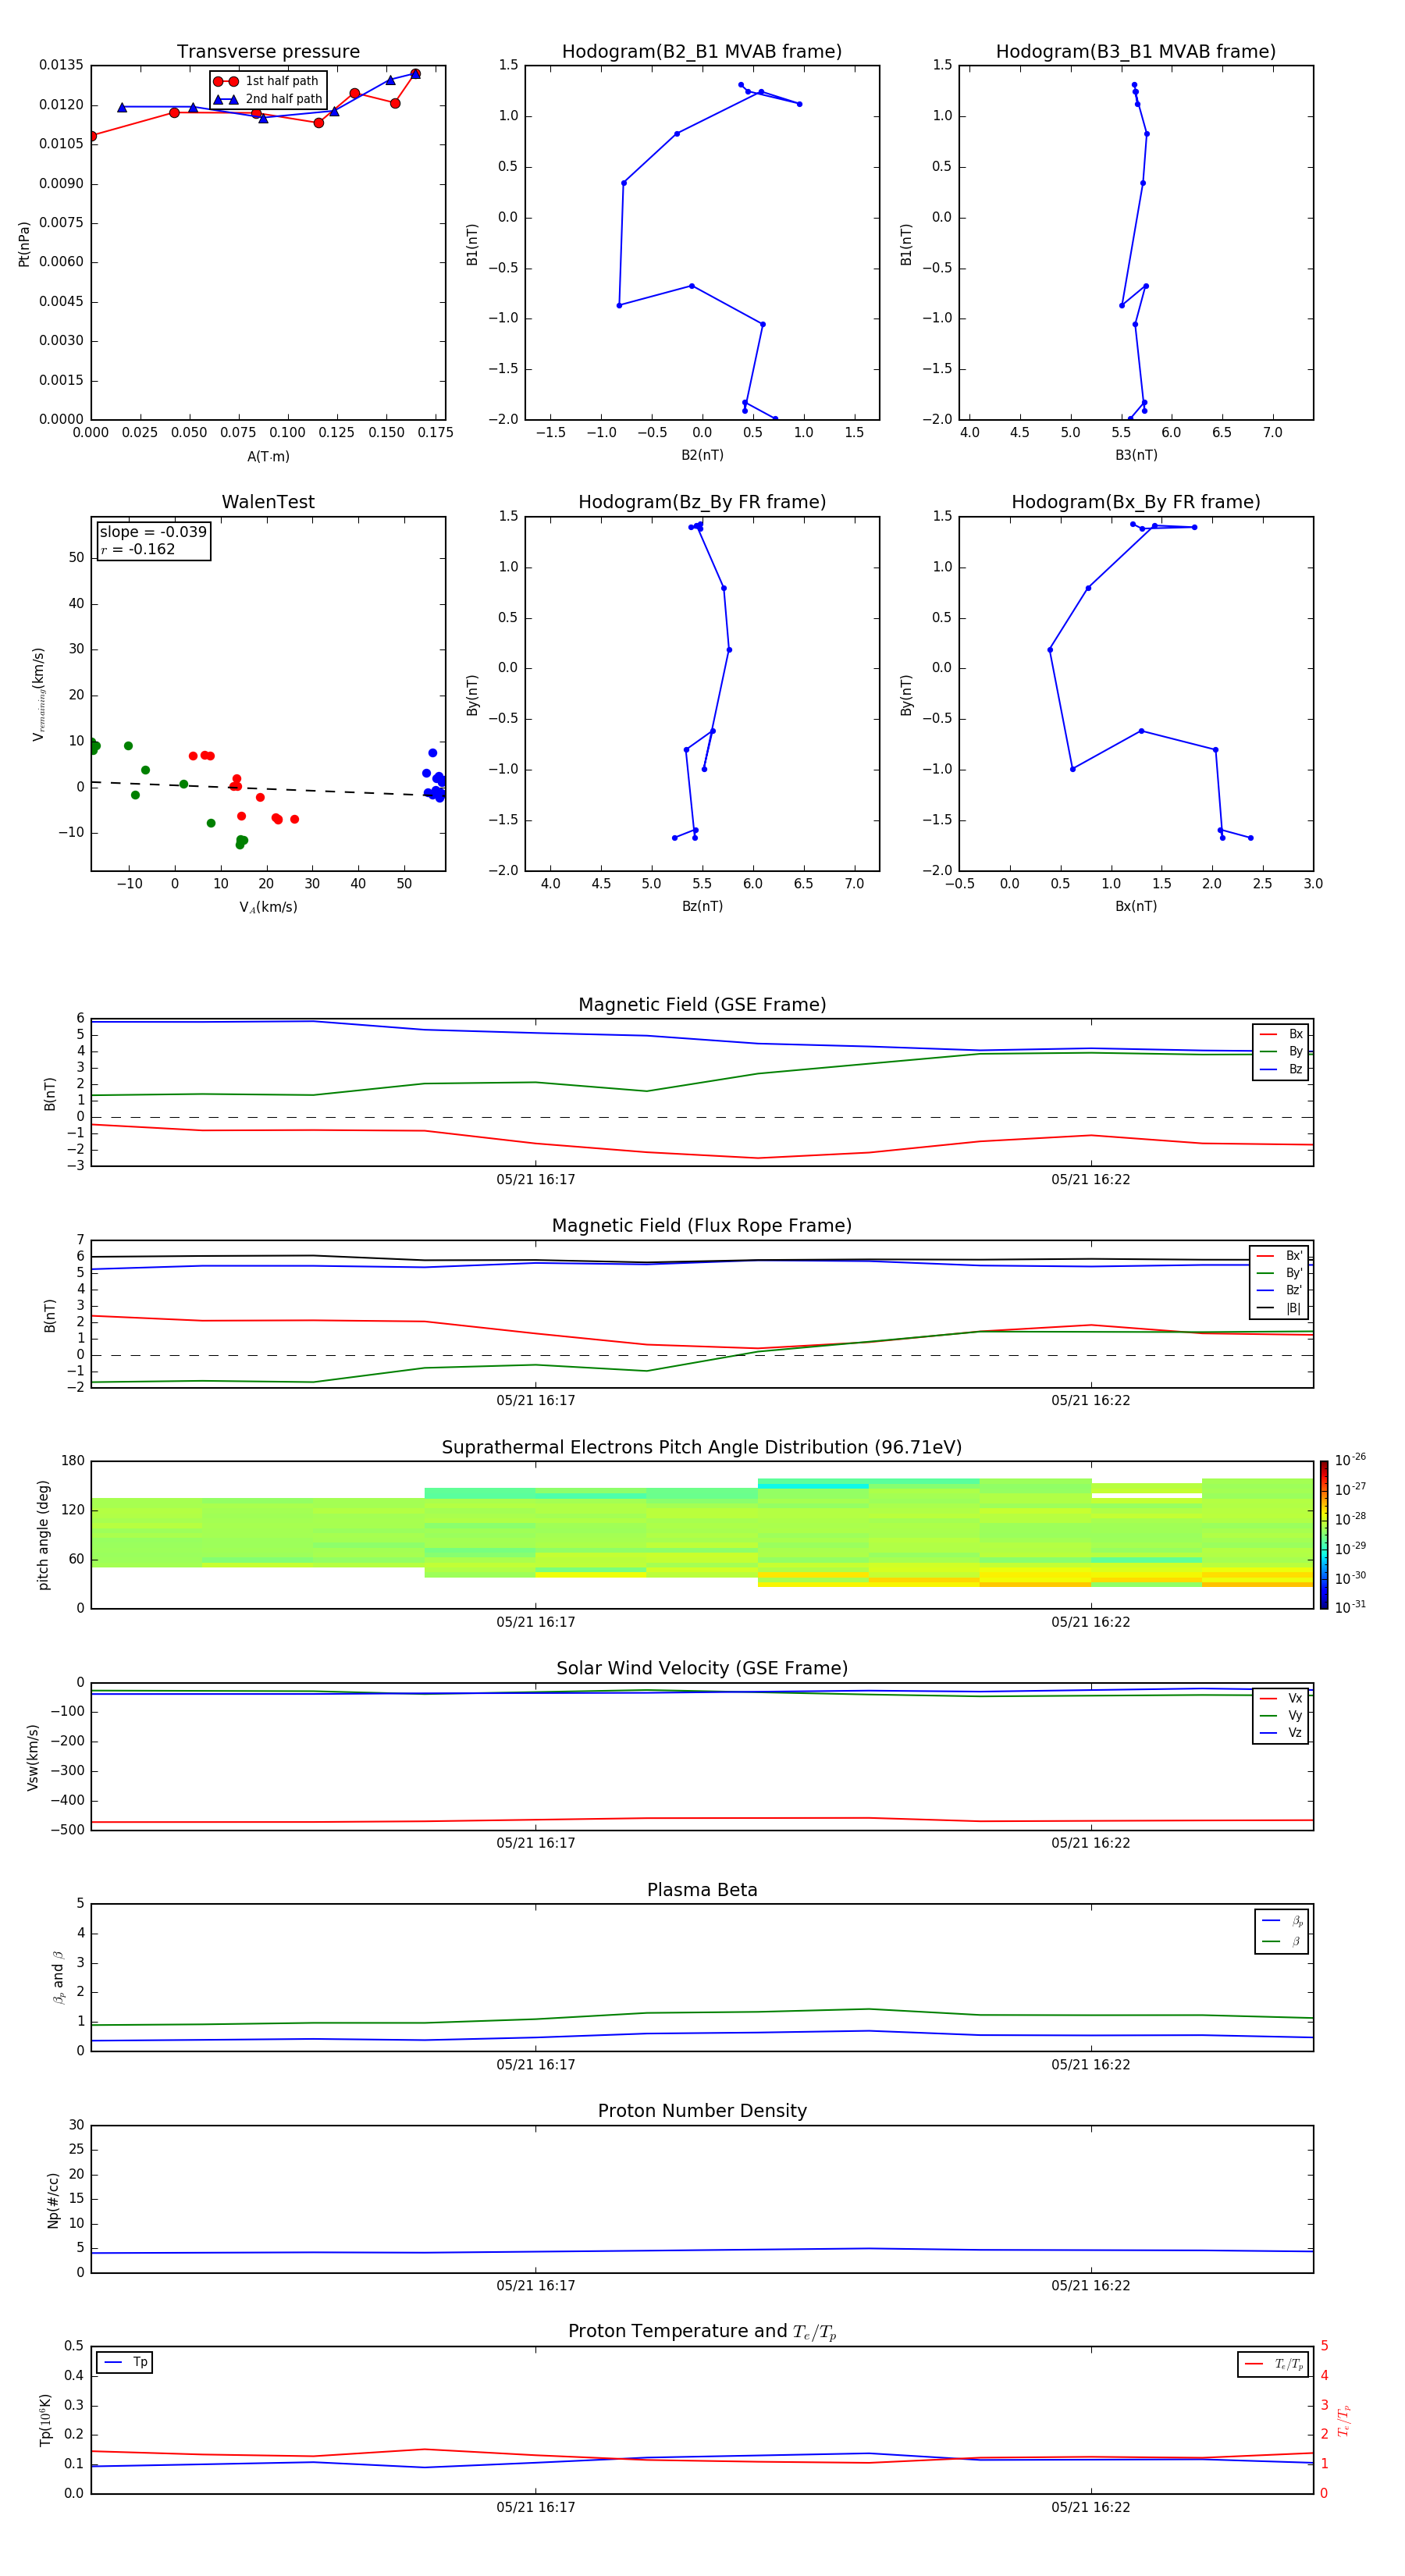Screen dimensions: 1405x2576
Task: Click 'Pt(nPa)' y-axis label
Action: (x=24, y=244)
